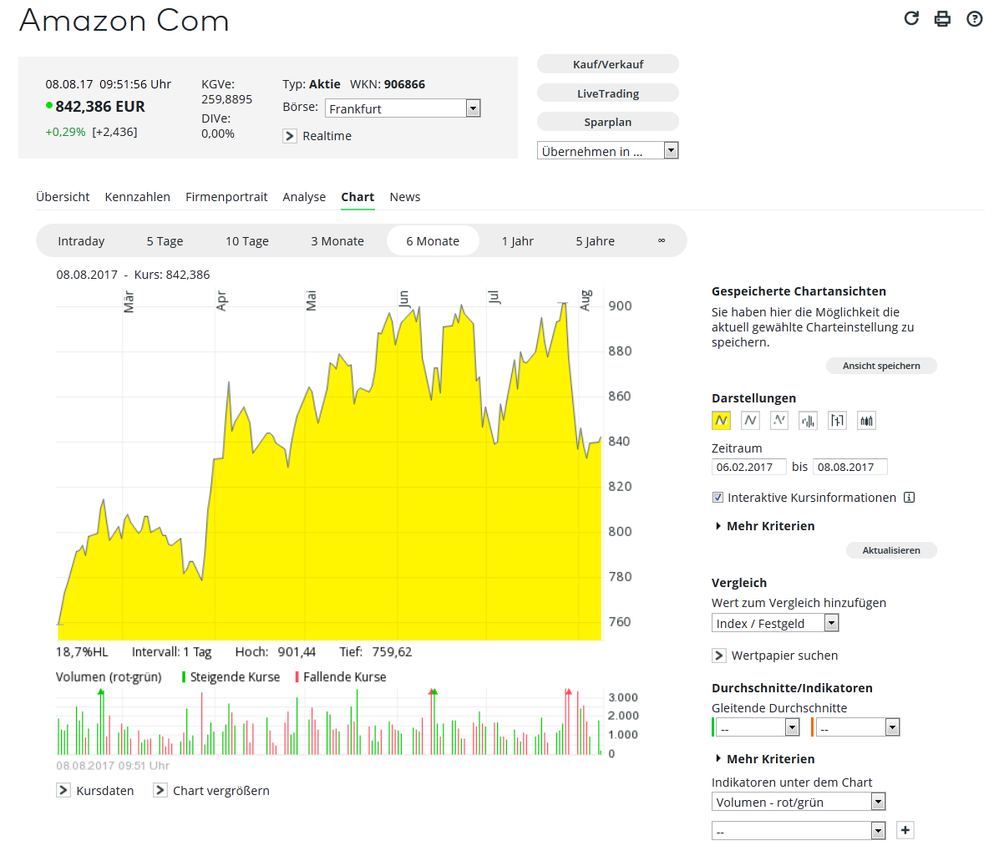Save the chart view with Ansicht speichern
Screen dimensions: 999x850
click(881, 365)
